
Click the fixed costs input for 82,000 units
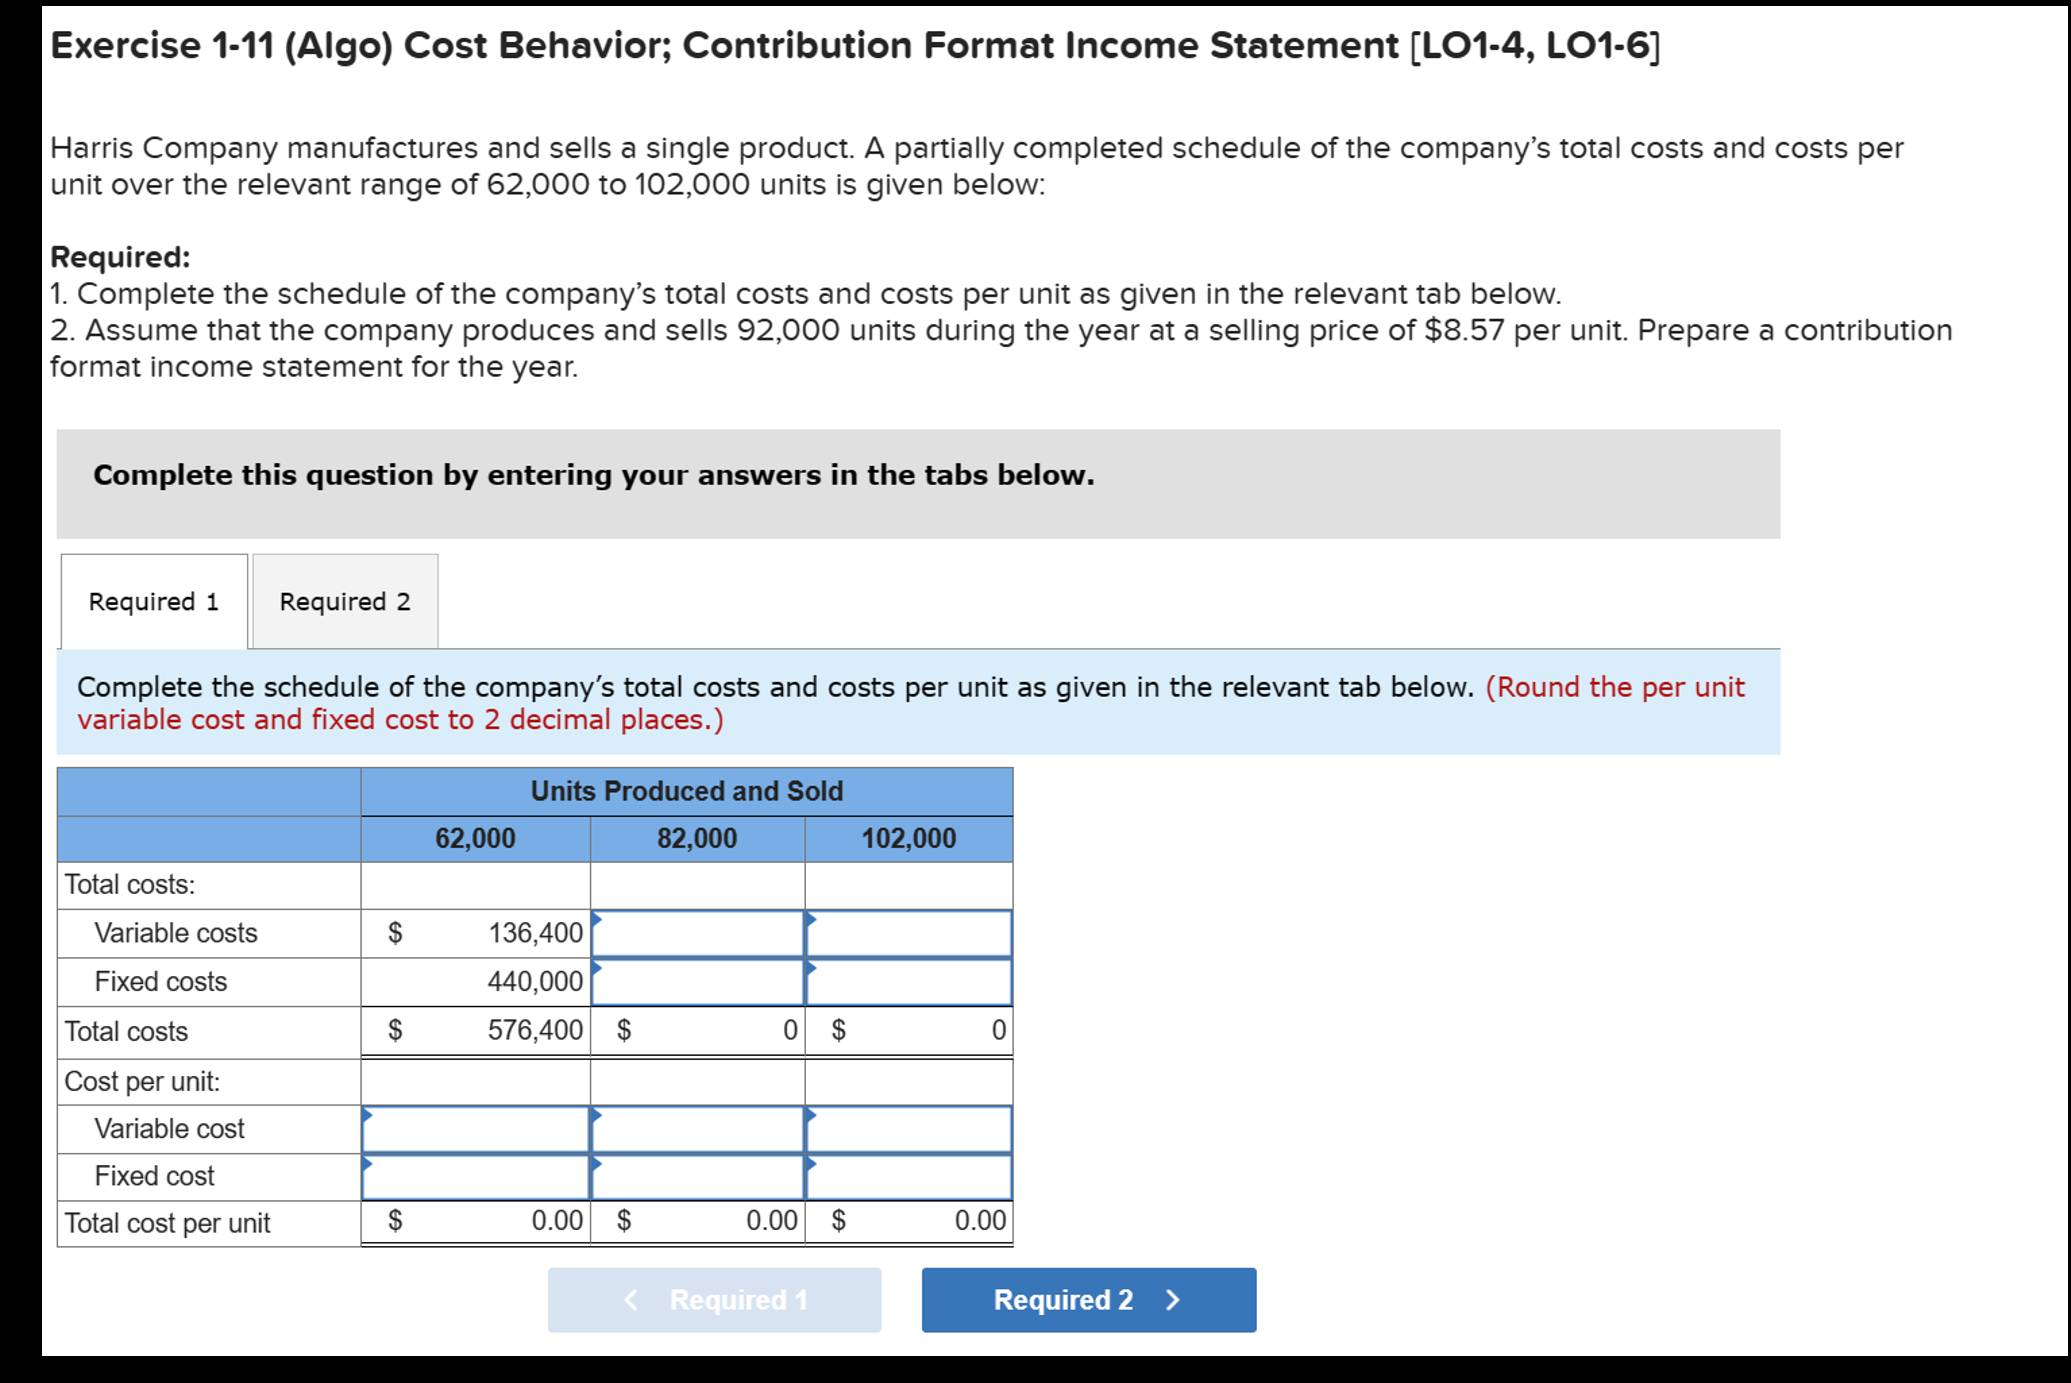pos(698,981)
